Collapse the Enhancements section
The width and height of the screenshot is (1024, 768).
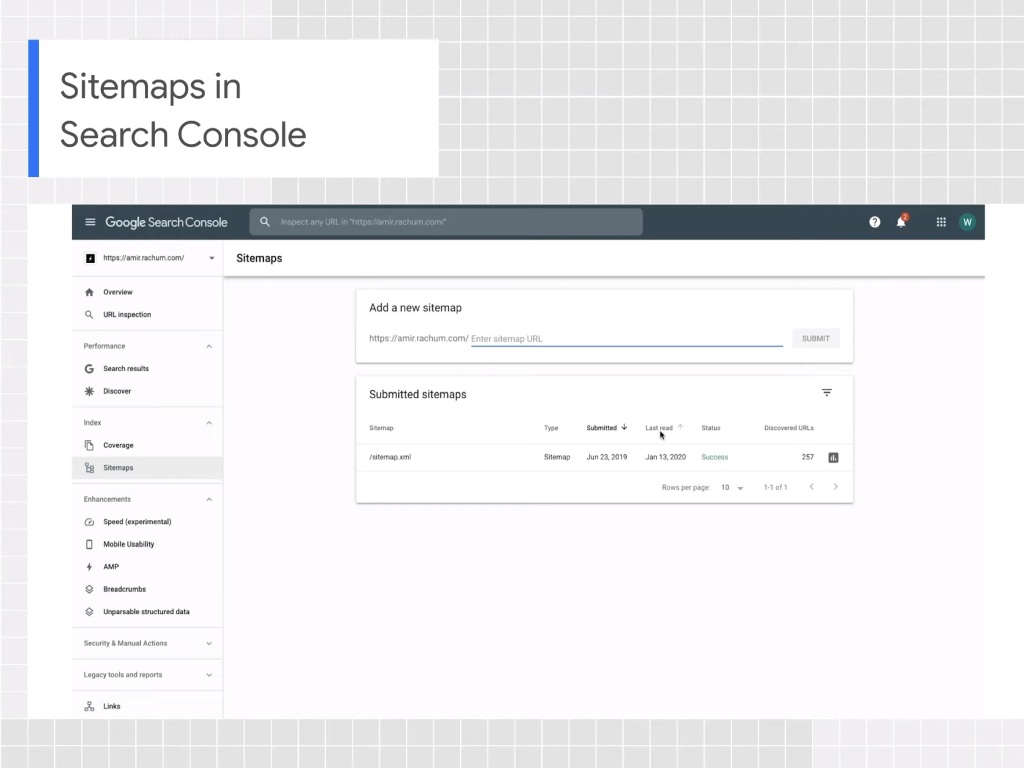coord(209,500)
